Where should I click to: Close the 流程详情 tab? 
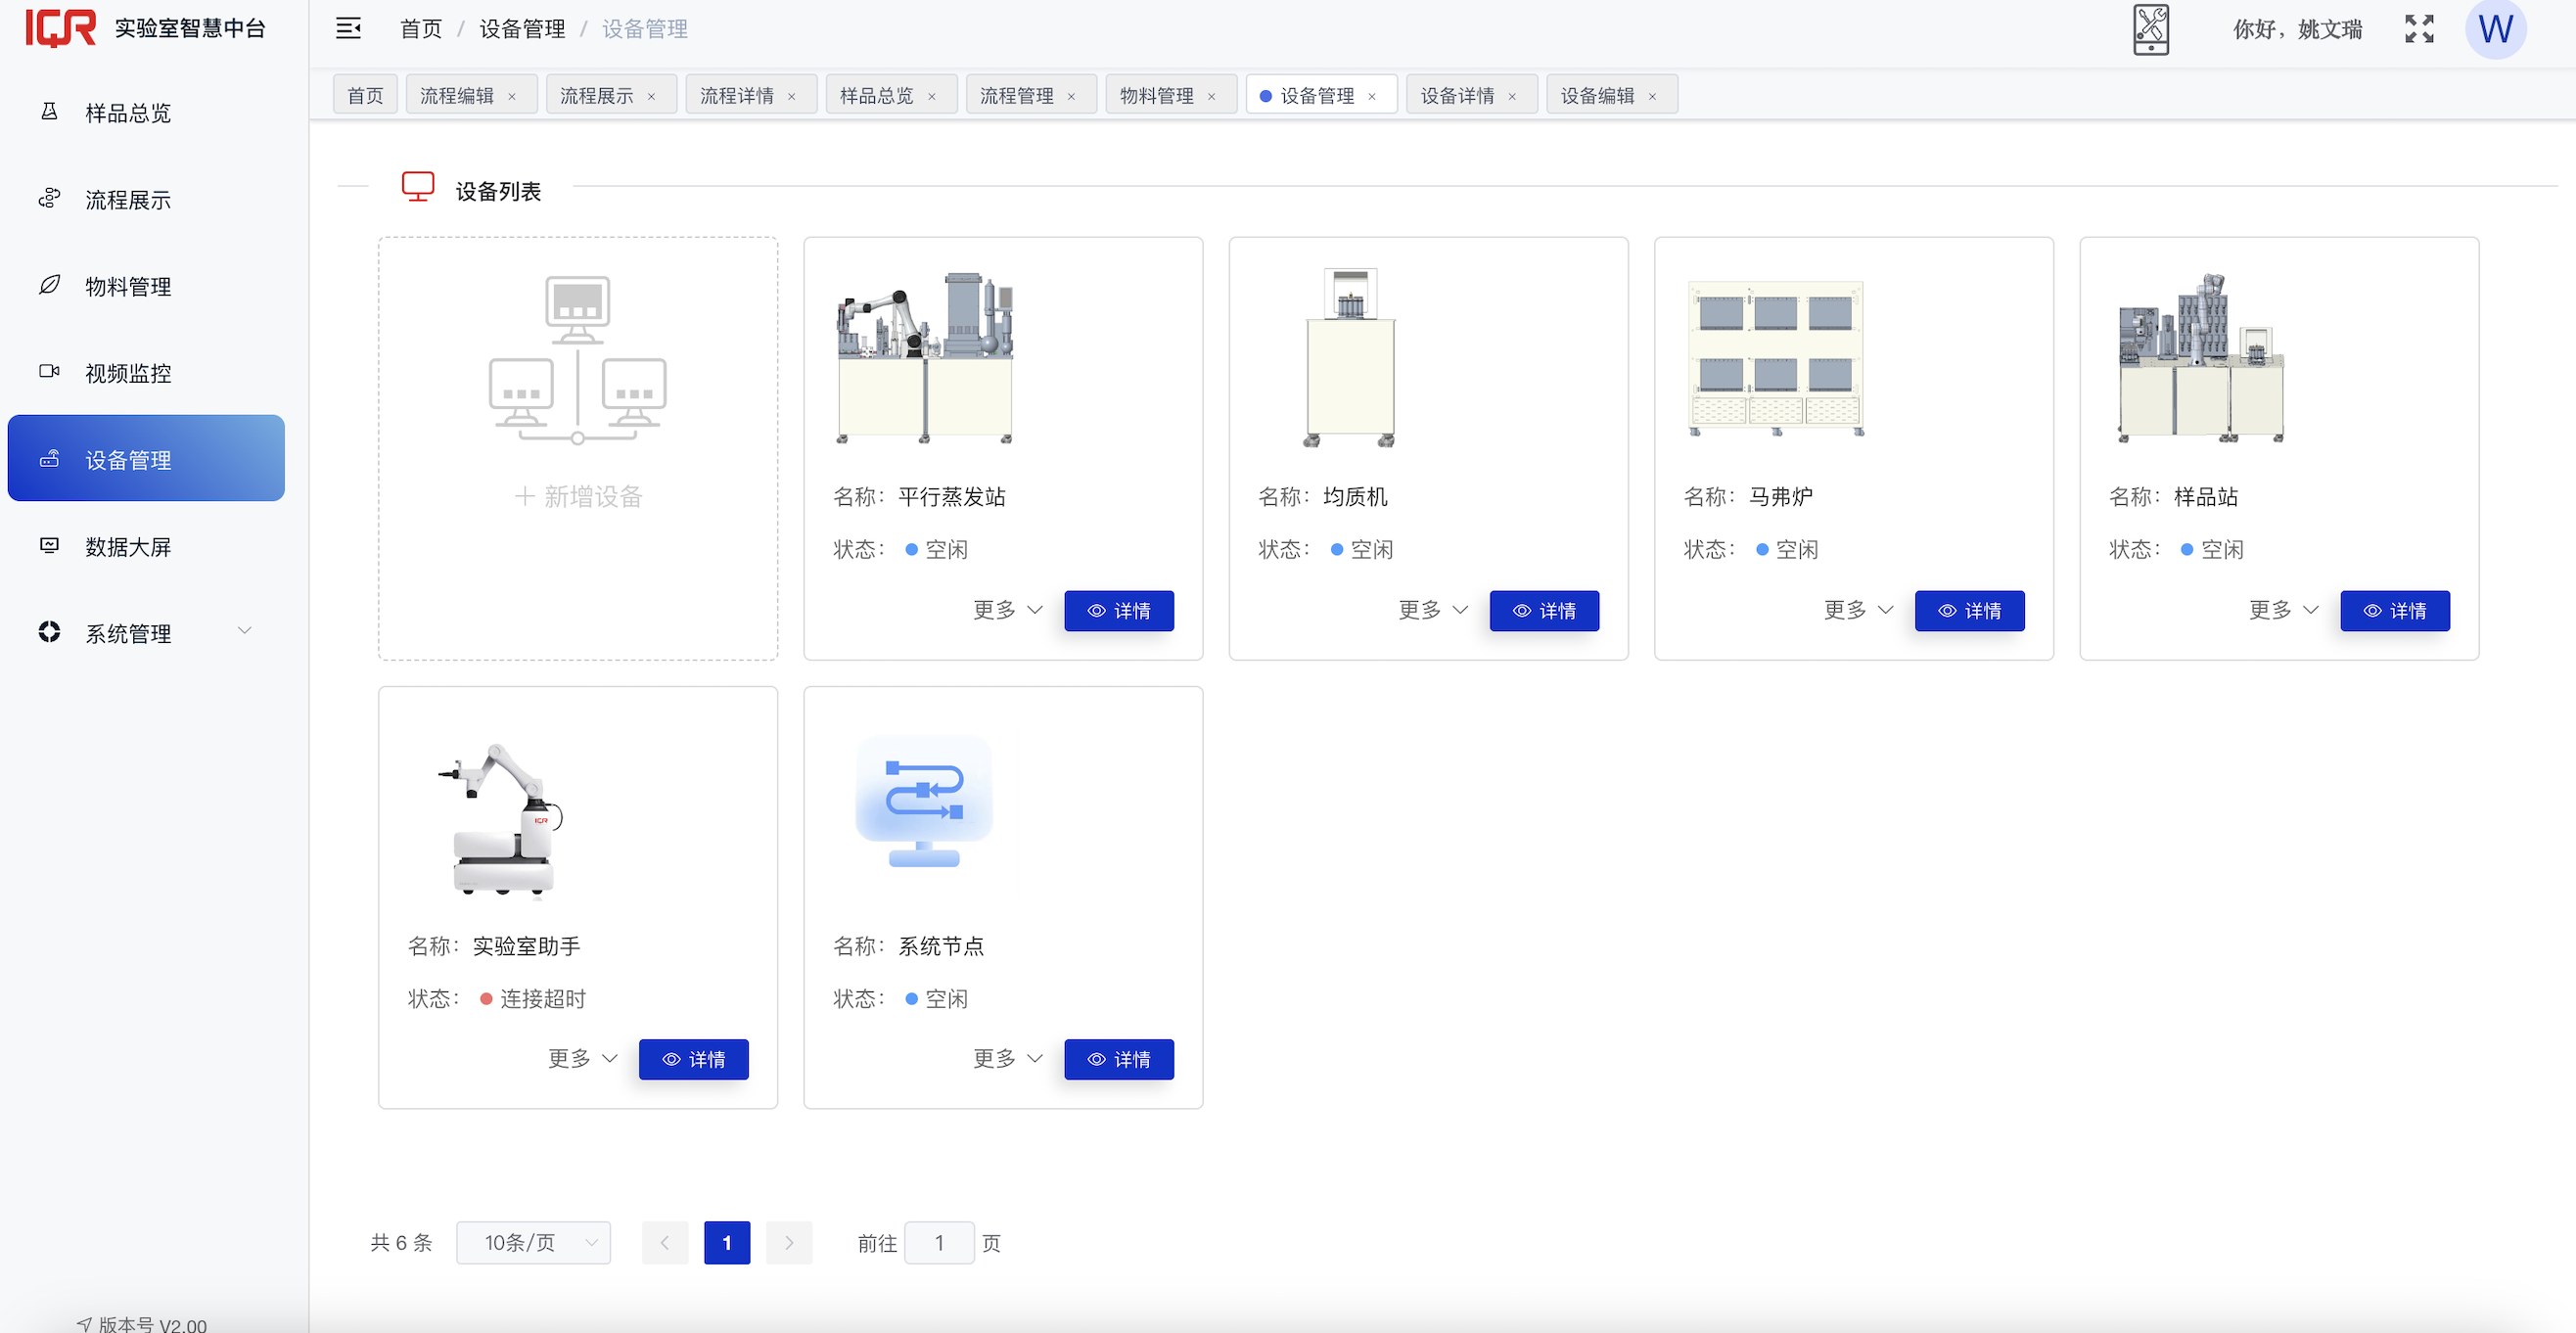(792, 97)
